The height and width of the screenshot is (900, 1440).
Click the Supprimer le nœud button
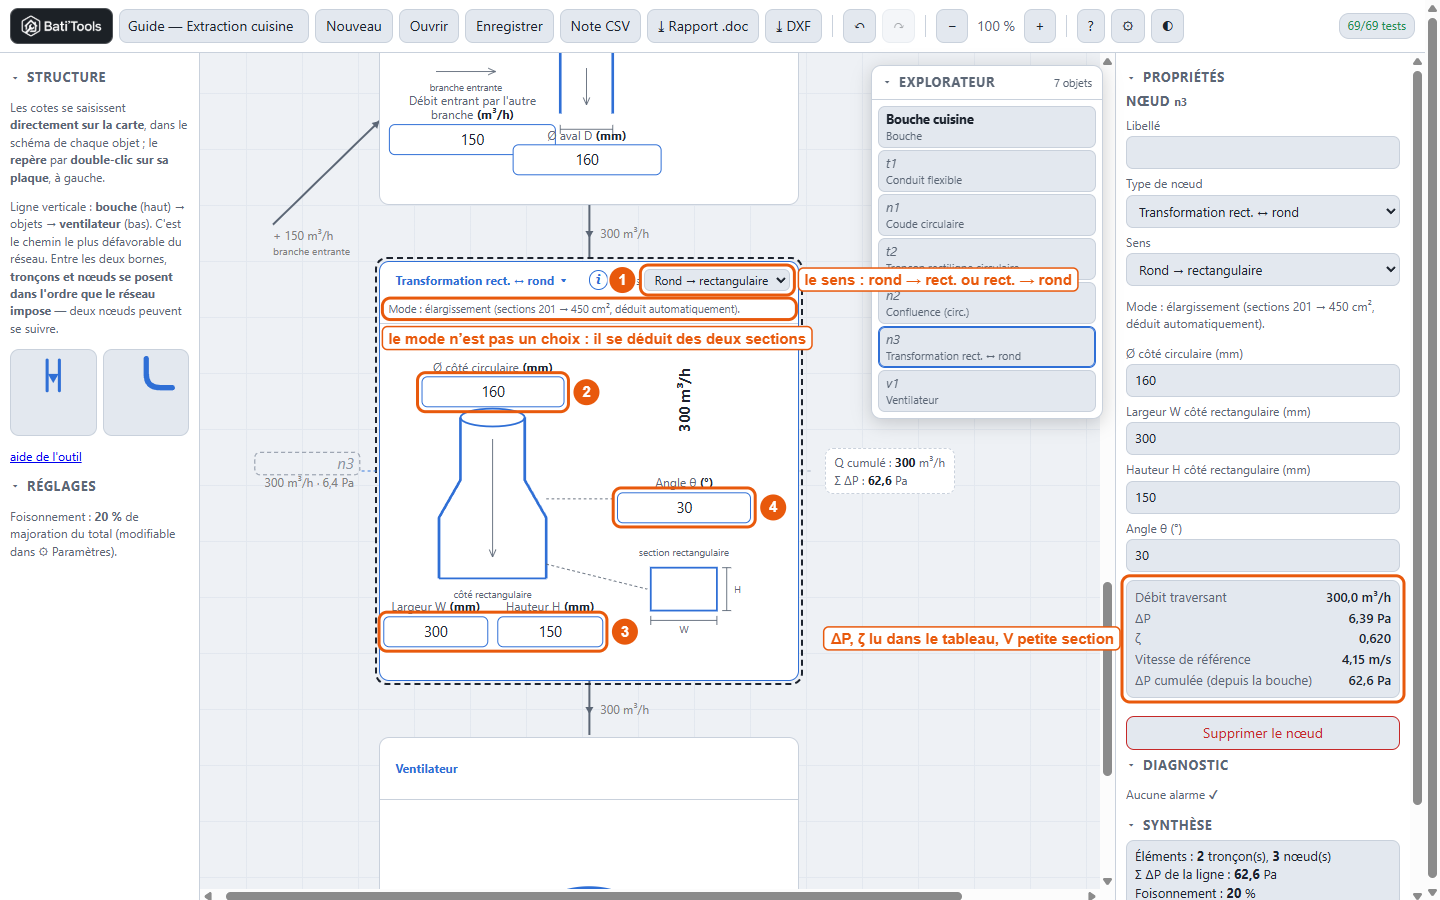[1262, 733]
